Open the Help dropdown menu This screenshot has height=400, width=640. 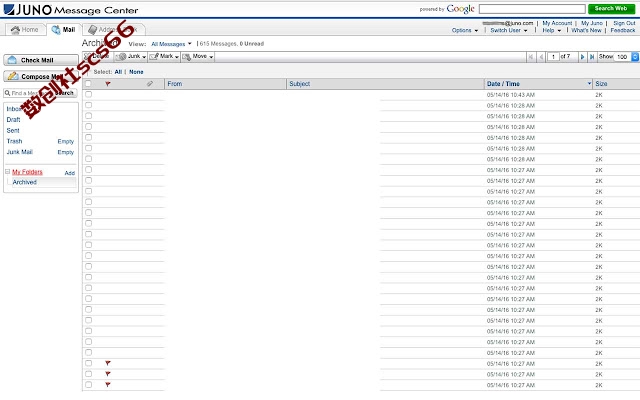tap(551, 30)
